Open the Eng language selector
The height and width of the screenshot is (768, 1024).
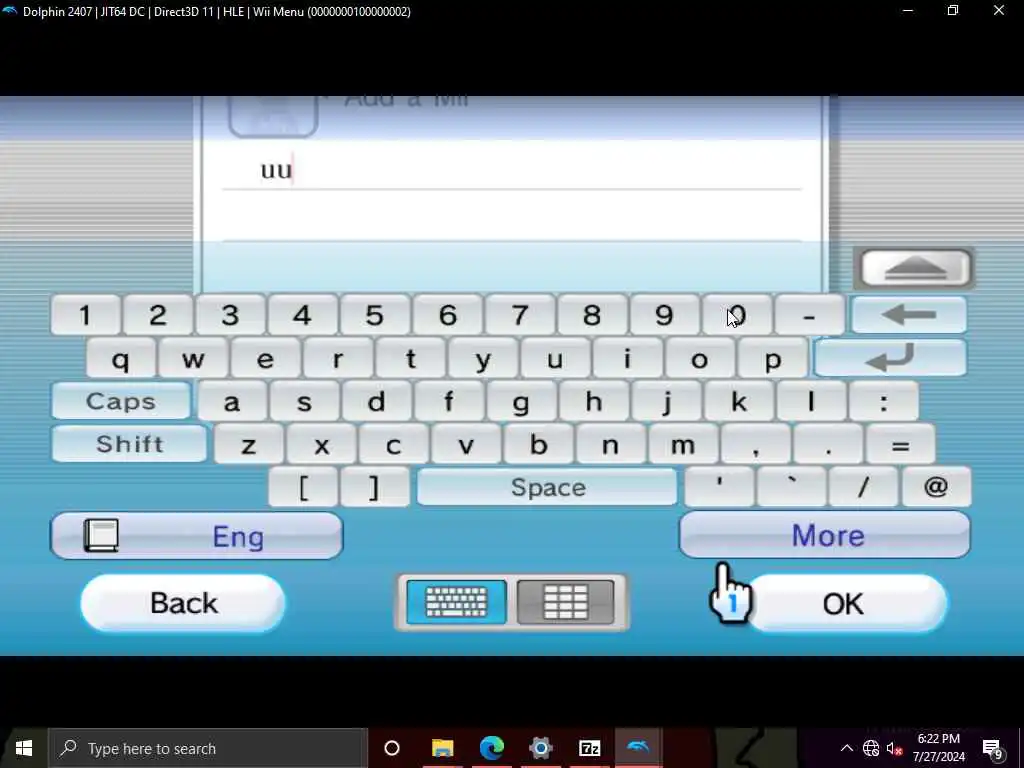pyautogui.click(x=196, y=536)
